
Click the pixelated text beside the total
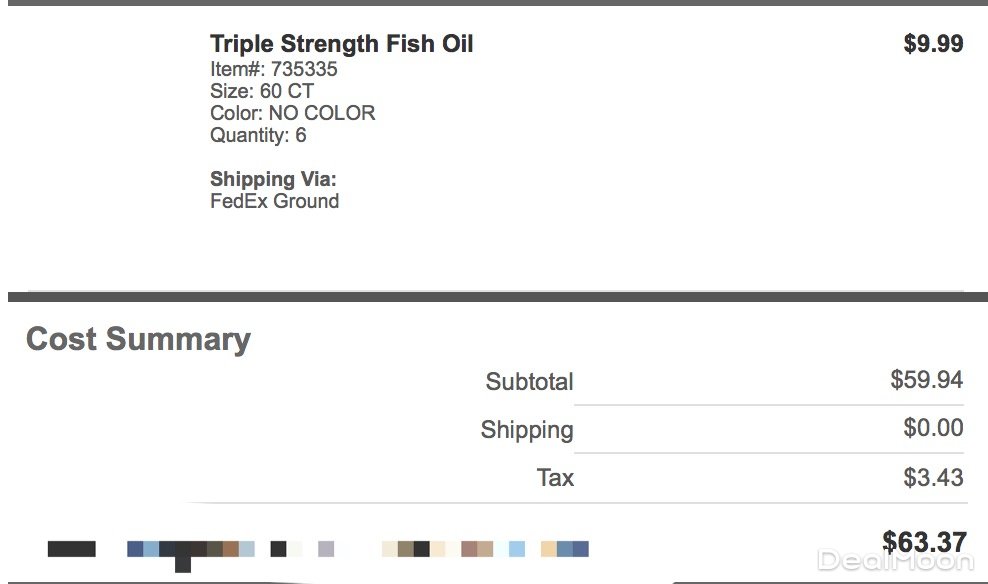click(318, 549)
